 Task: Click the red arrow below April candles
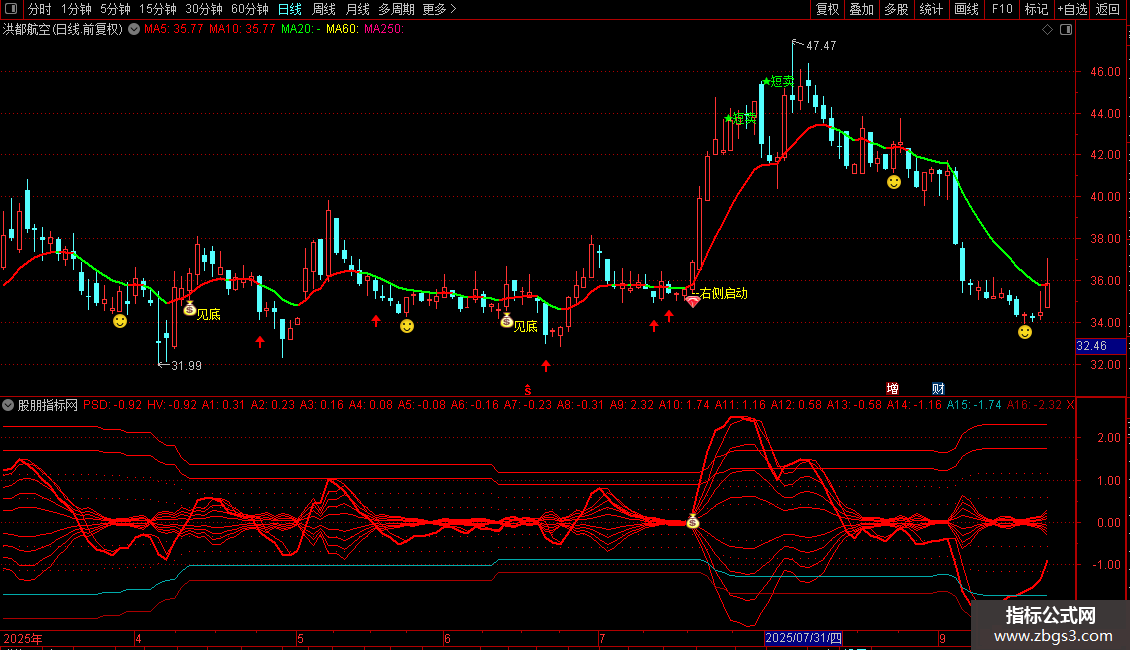click(x=259, y=342)
